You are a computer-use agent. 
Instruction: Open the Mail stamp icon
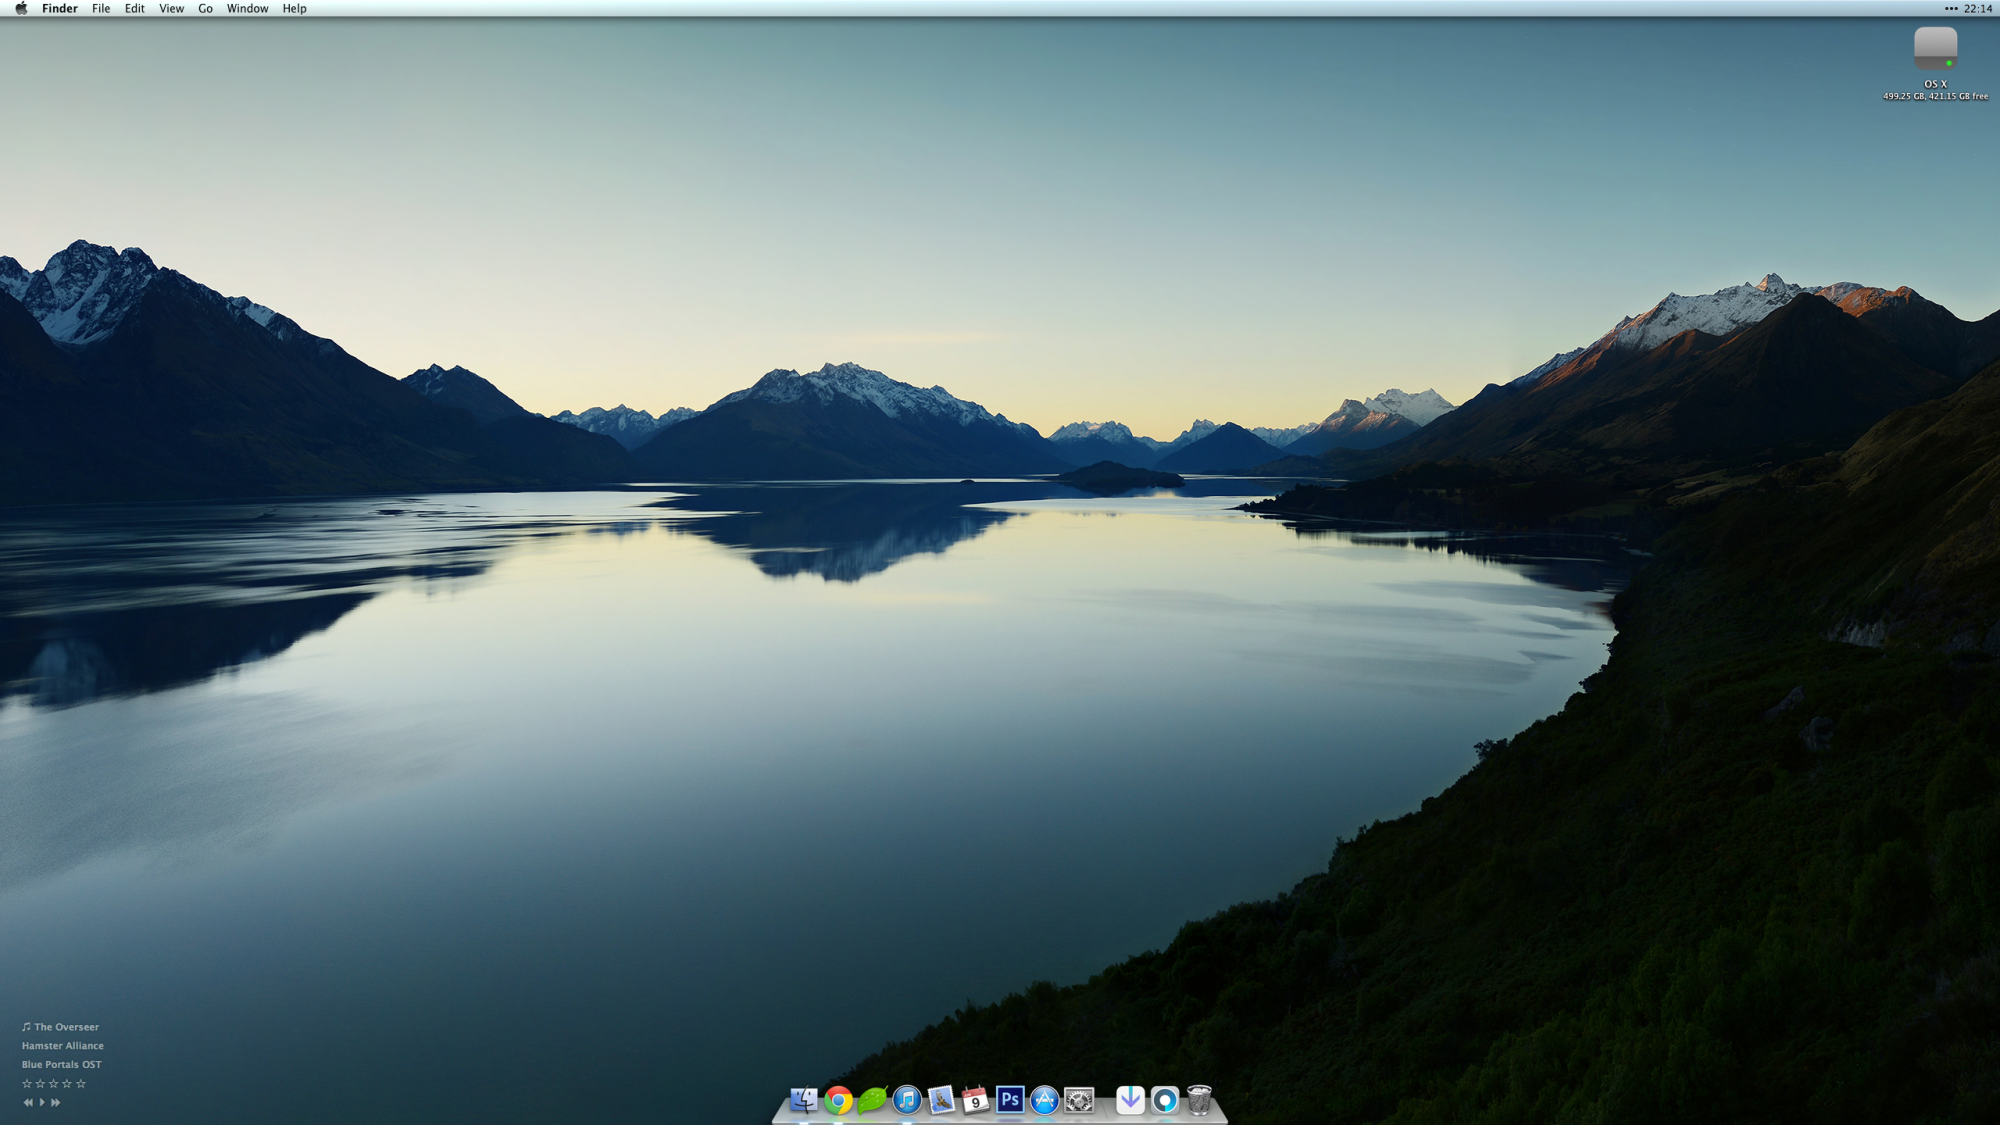click(x=941, y=1100)
